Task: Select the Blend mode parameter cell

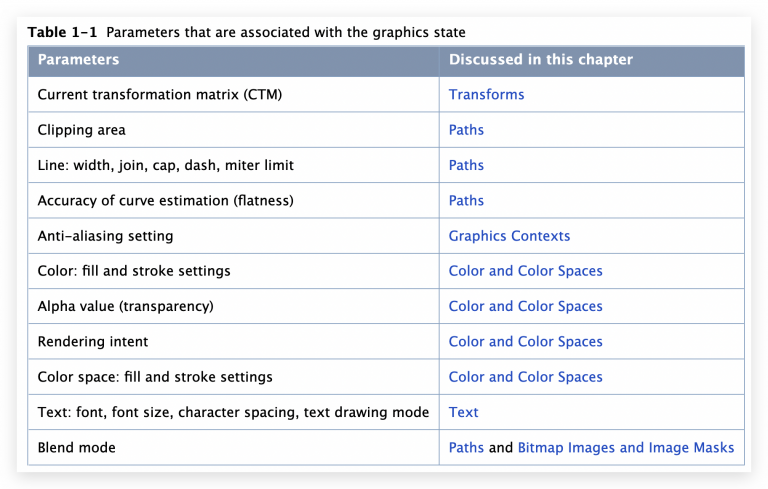Action: pyautogui.click(x=234, y=447)
